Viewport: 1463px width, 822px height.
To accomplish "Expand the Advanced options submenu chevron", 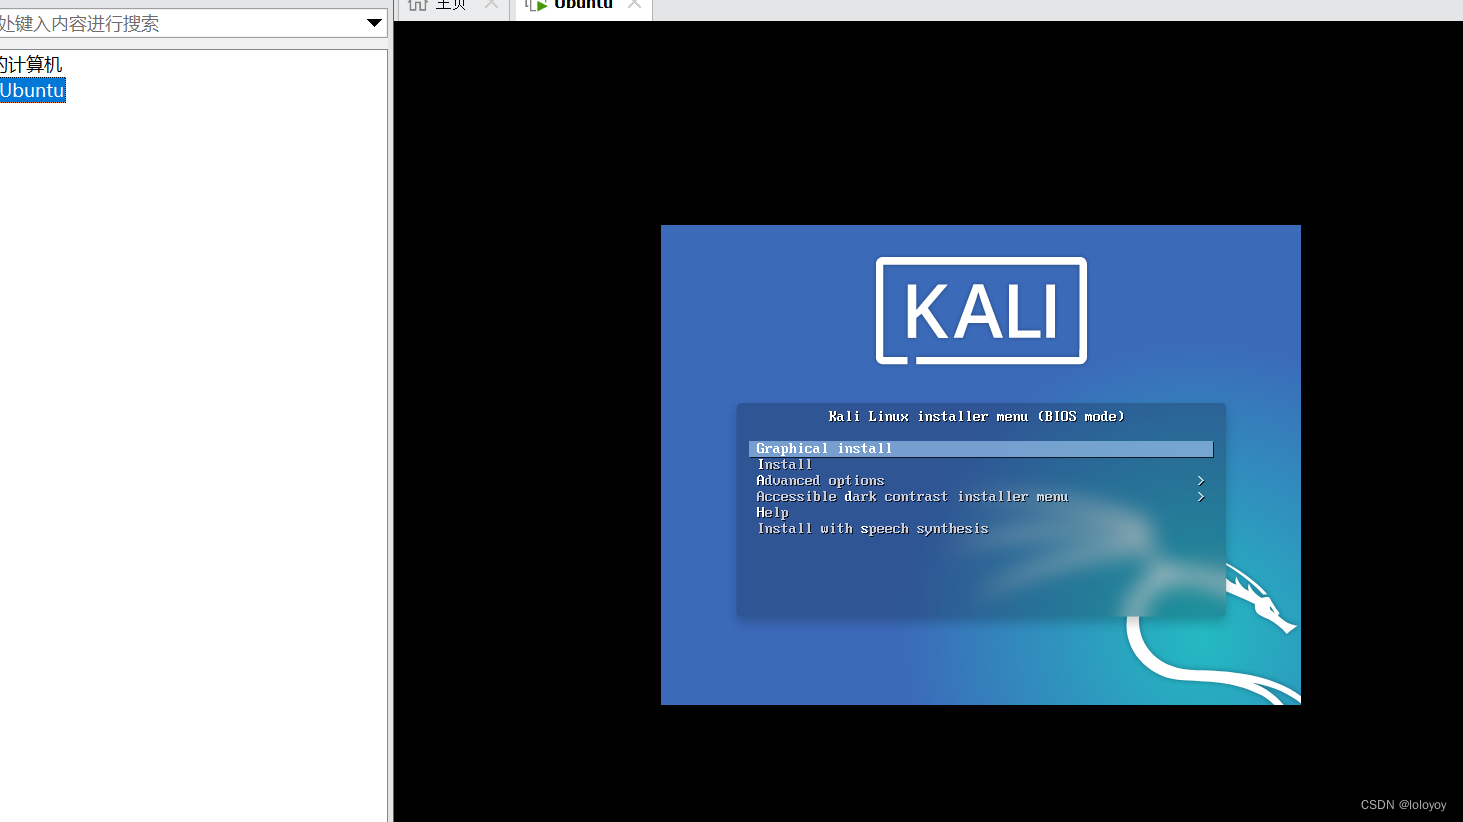I will tap(1200, 480).
